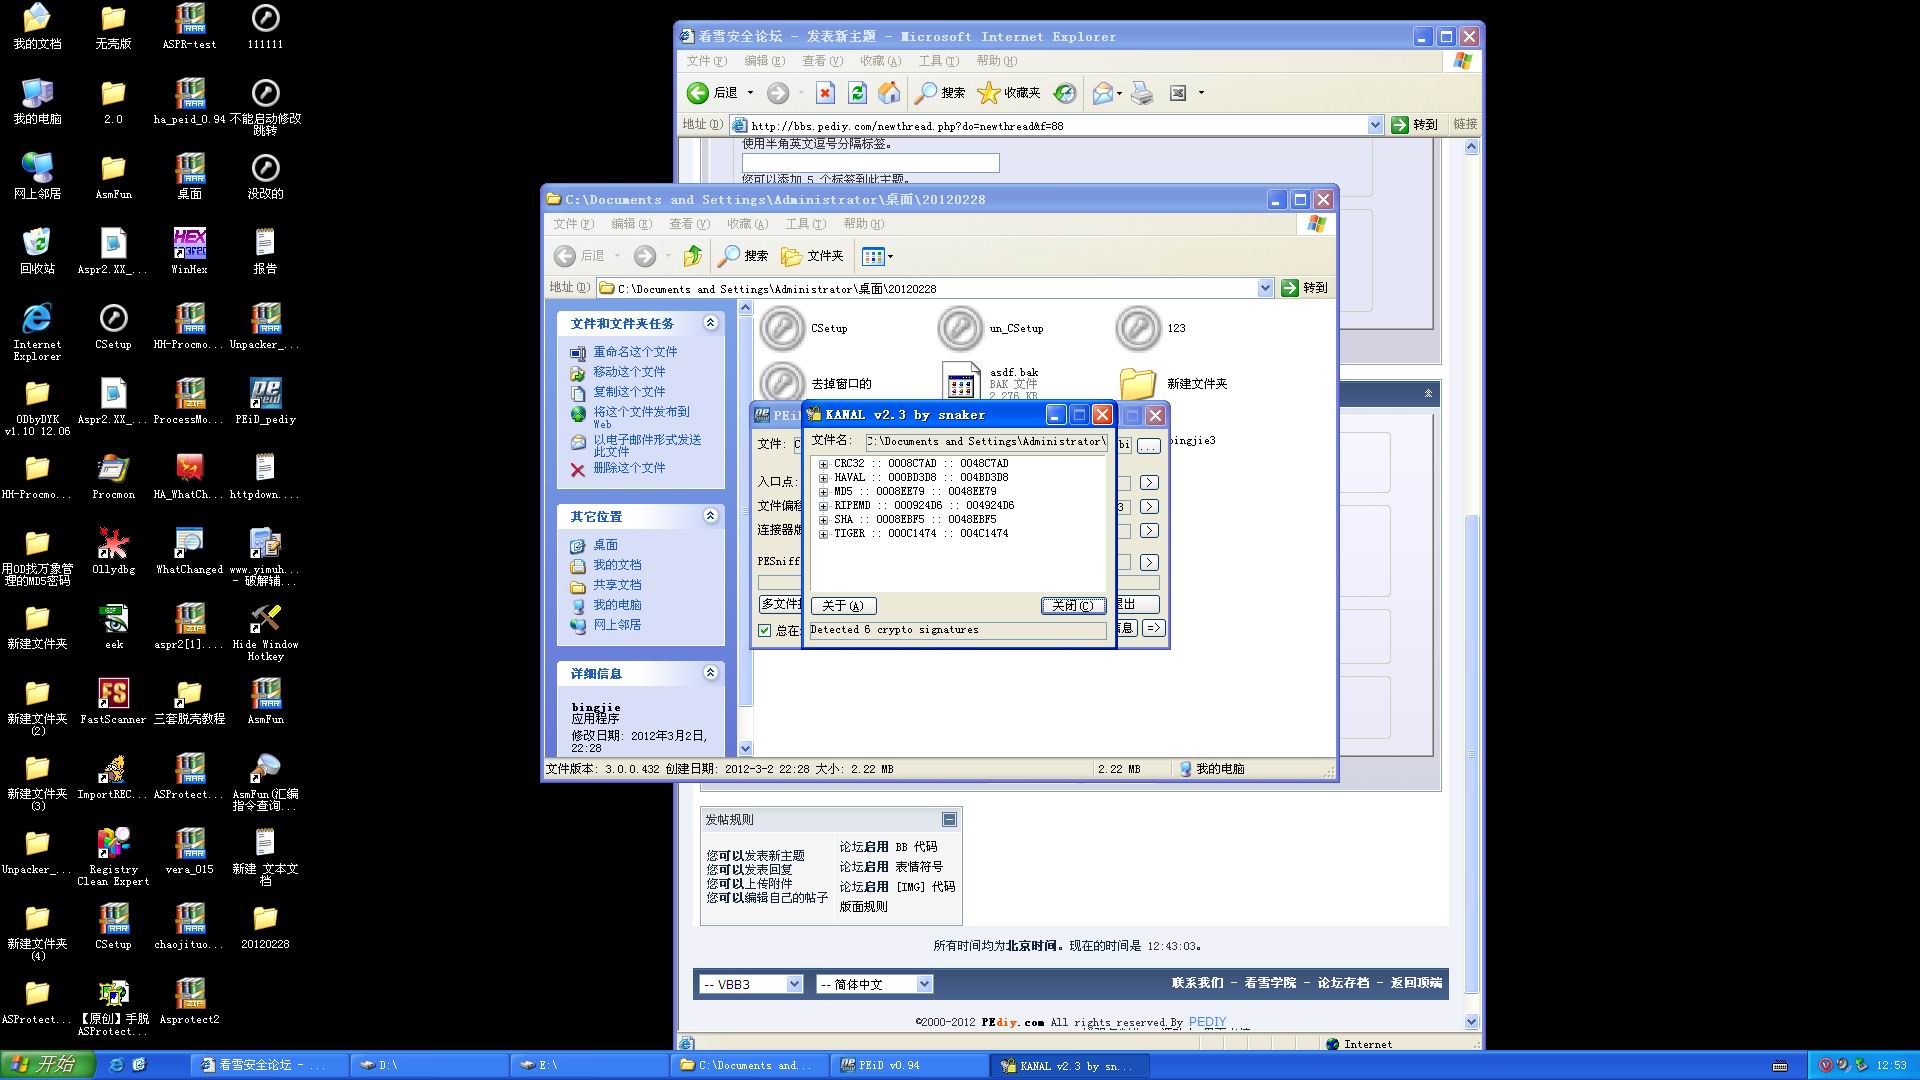Select the 新建文件夹 folder in Explorer window

click(1173, 384)
